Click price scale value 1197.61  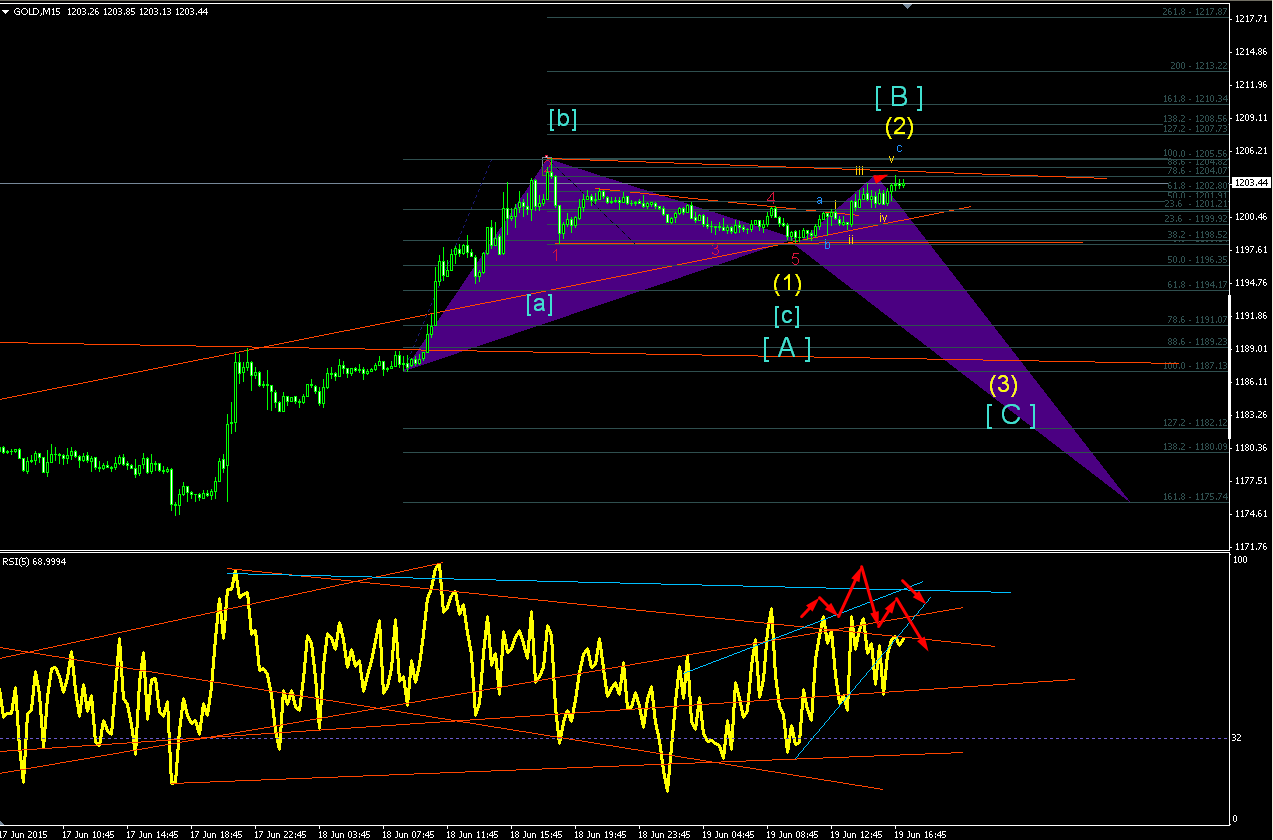(1251, 249)
